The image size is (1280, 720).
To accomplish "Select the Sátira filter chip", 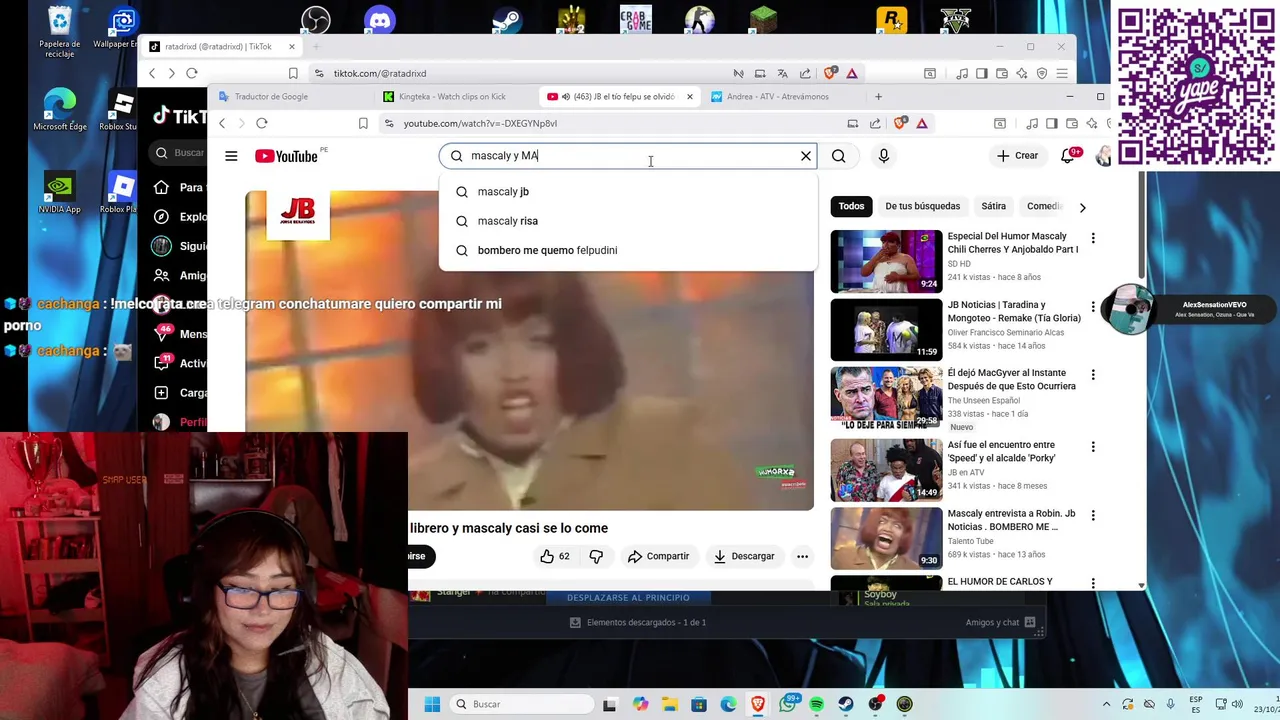I will click(993, 206).
